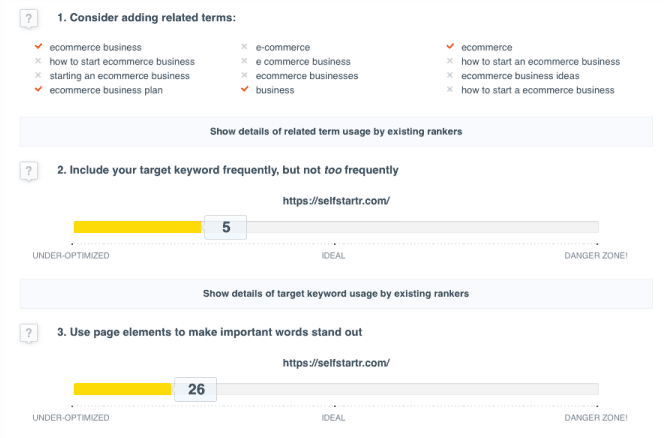Image resolution: width=664 pixels, height=438 pixels.
Task: Open the selfstartr.com URL under section 3
Action: tap(336, 363)
